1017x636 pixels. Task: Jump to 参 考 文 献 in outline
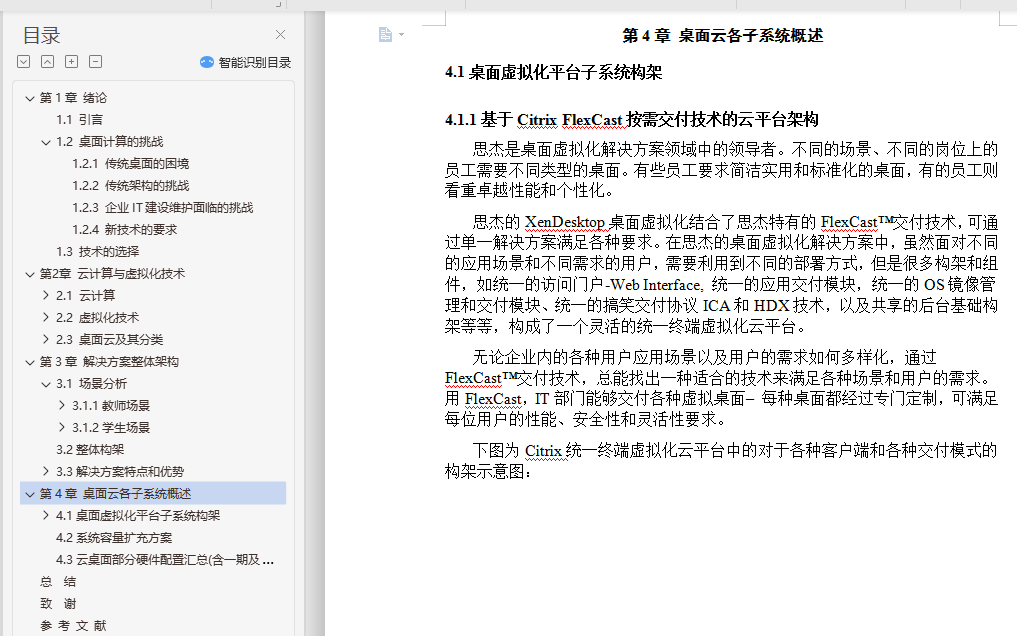73,626
